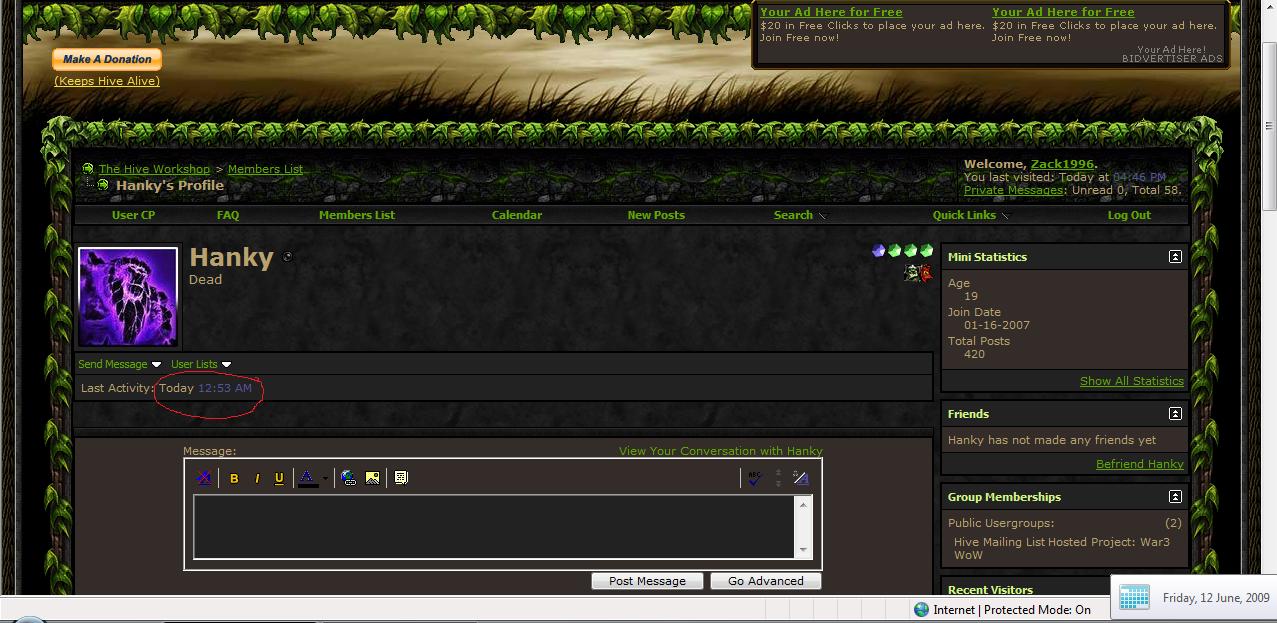Viewport: 1277px width, 623px height.
Task: Open the Private Messages link
Action: pos(1013,190)
